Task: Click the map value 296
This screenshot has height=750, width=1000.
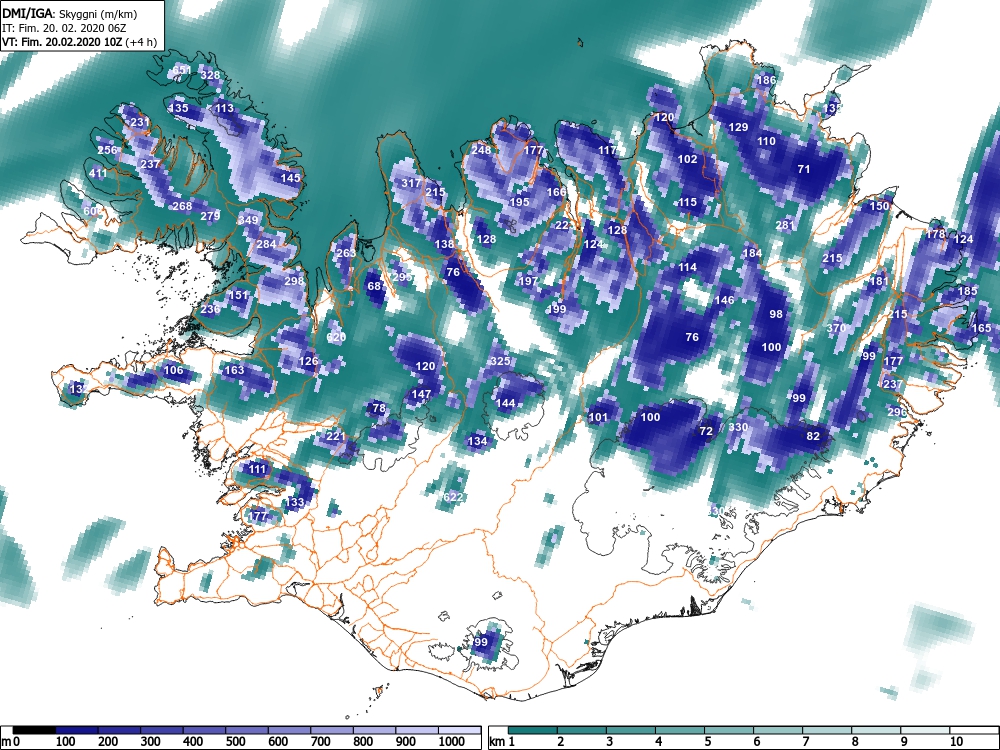Action: coord(897,412)
